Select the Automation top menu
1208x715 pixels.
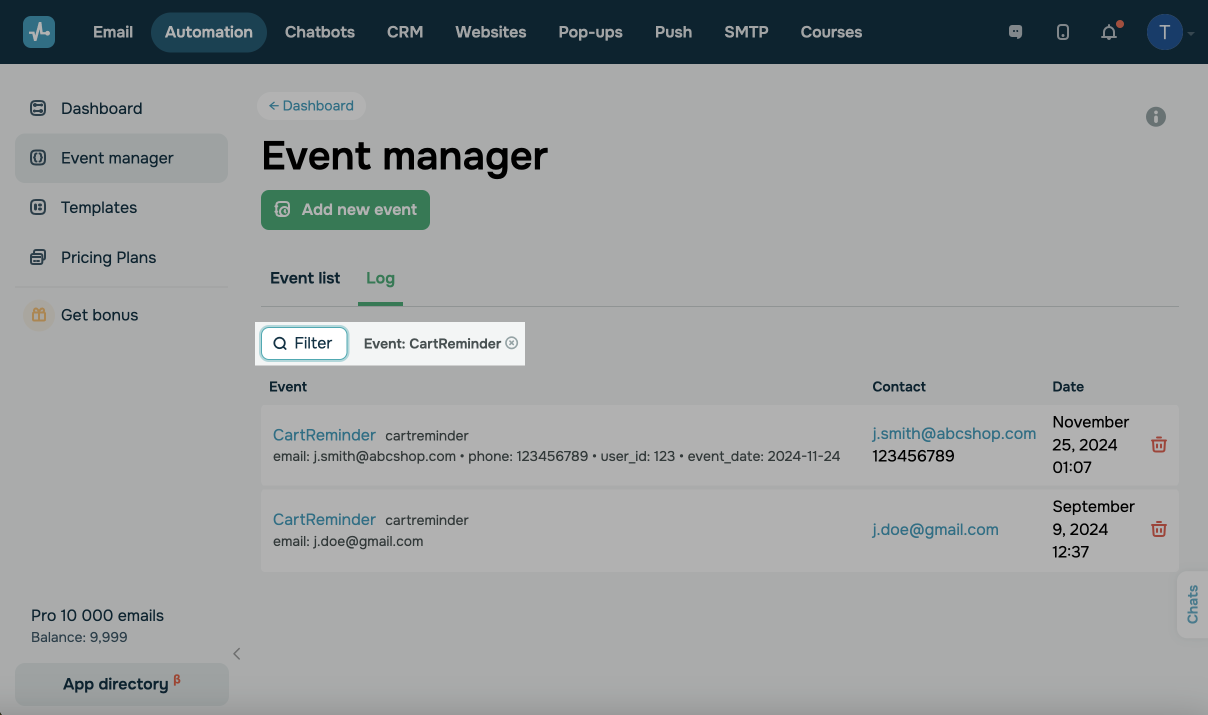coord(209,32)
